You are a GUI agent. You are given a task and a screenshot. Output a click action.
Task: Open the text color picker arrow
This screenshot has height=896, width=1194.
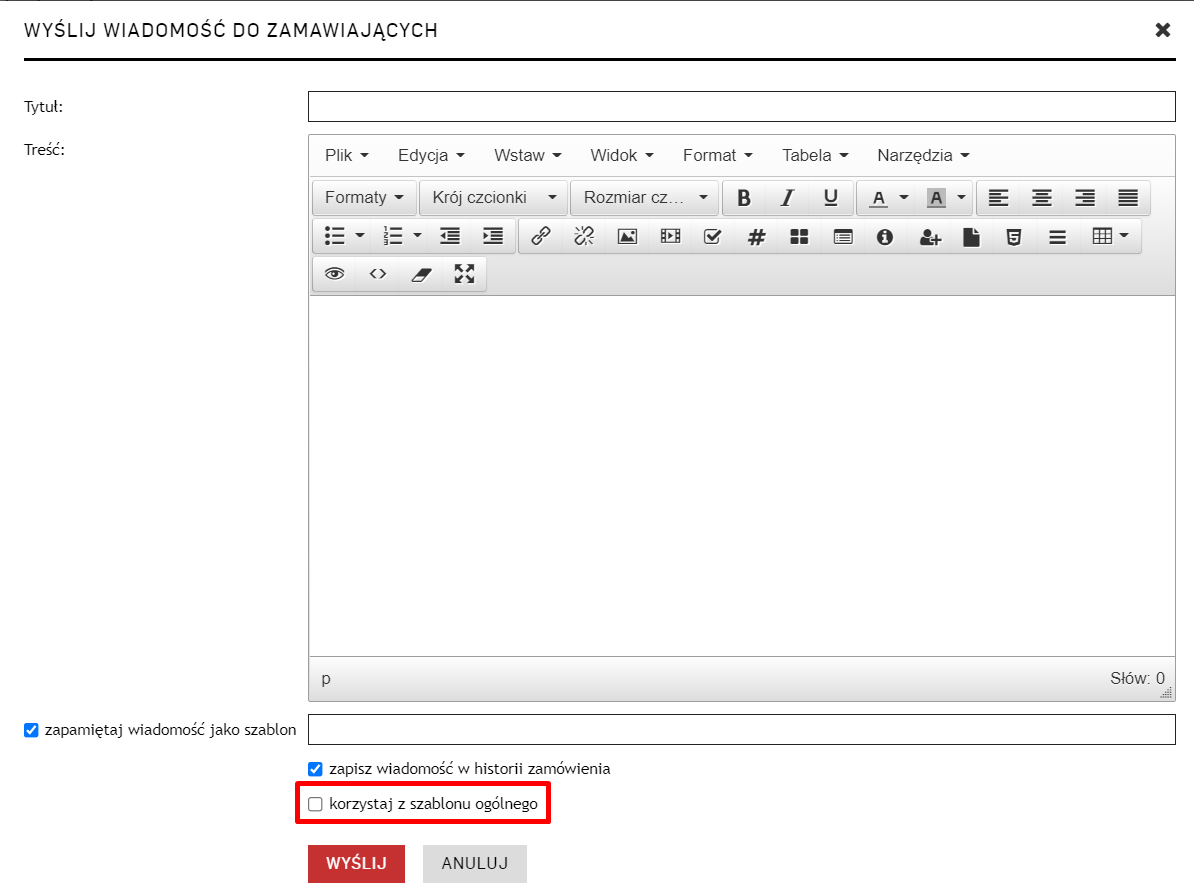click(x=904, y=198)
